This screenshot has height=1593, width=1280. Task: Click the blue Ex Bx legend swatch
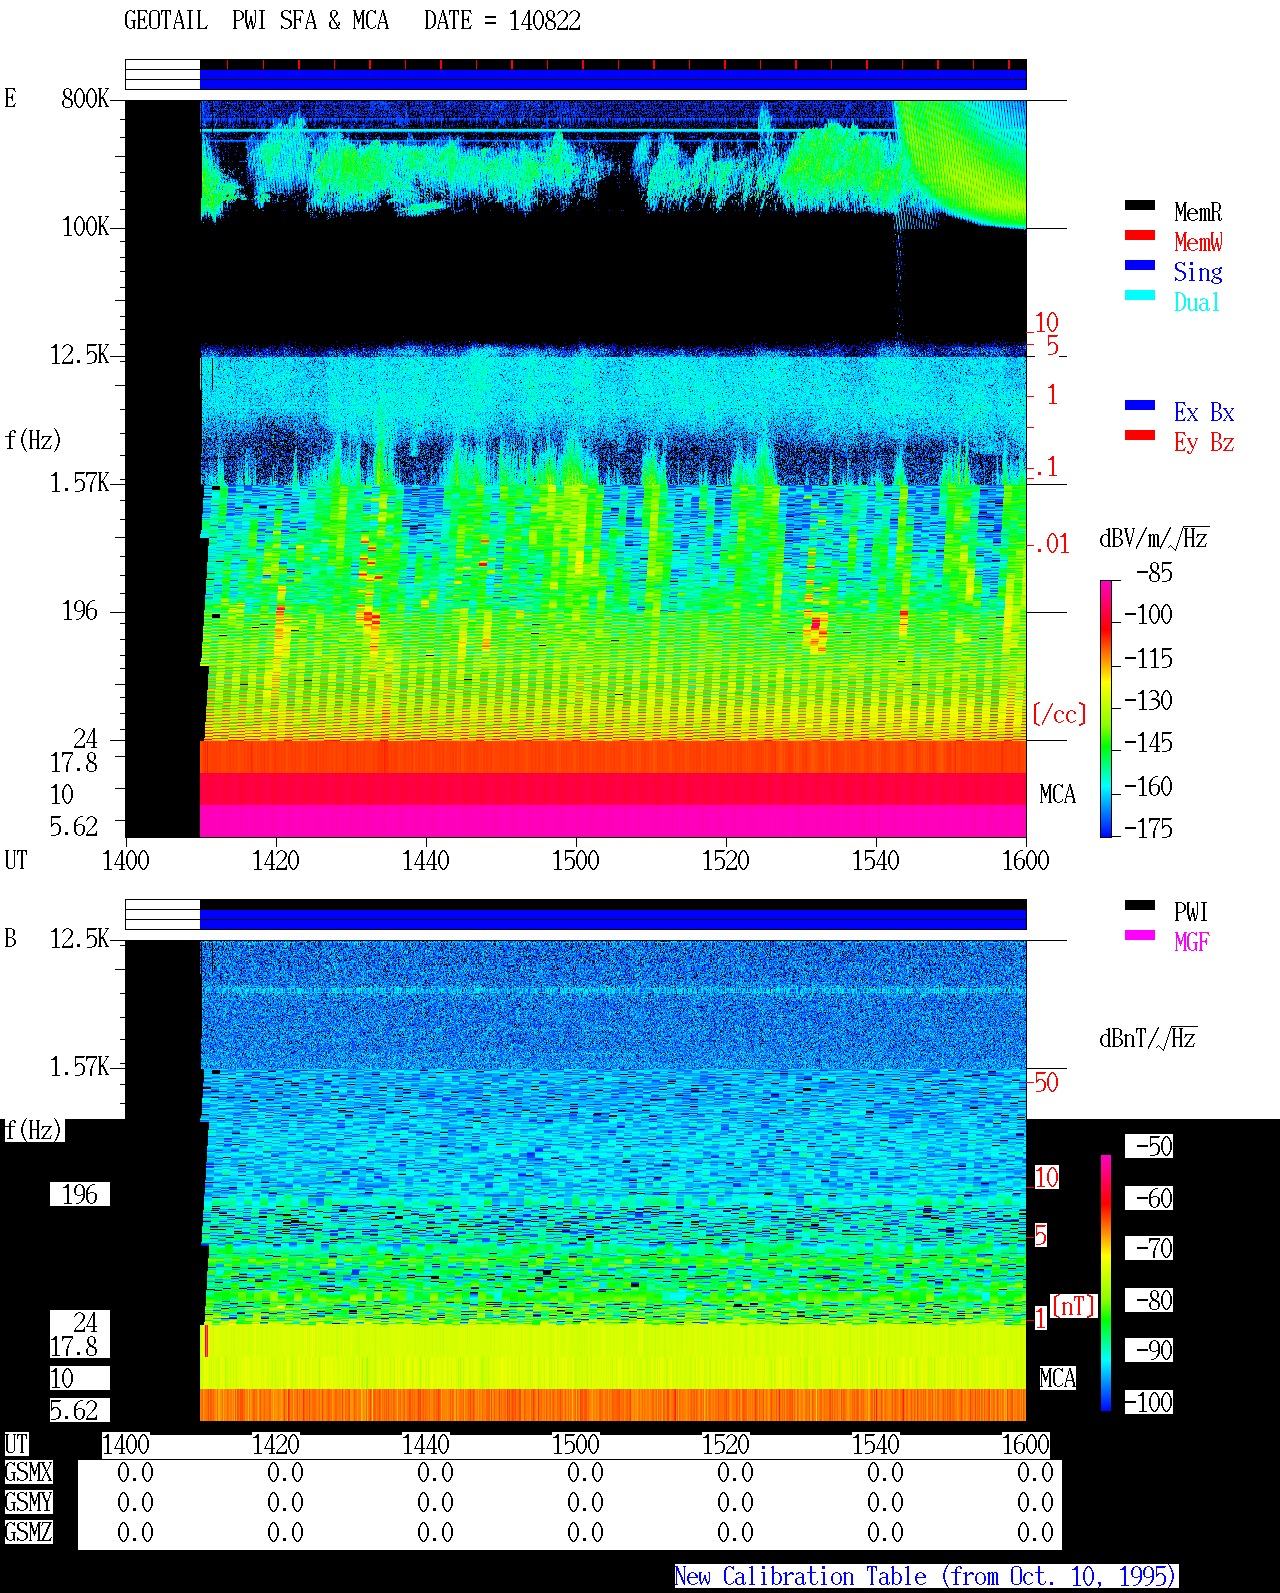[1140, 406]
